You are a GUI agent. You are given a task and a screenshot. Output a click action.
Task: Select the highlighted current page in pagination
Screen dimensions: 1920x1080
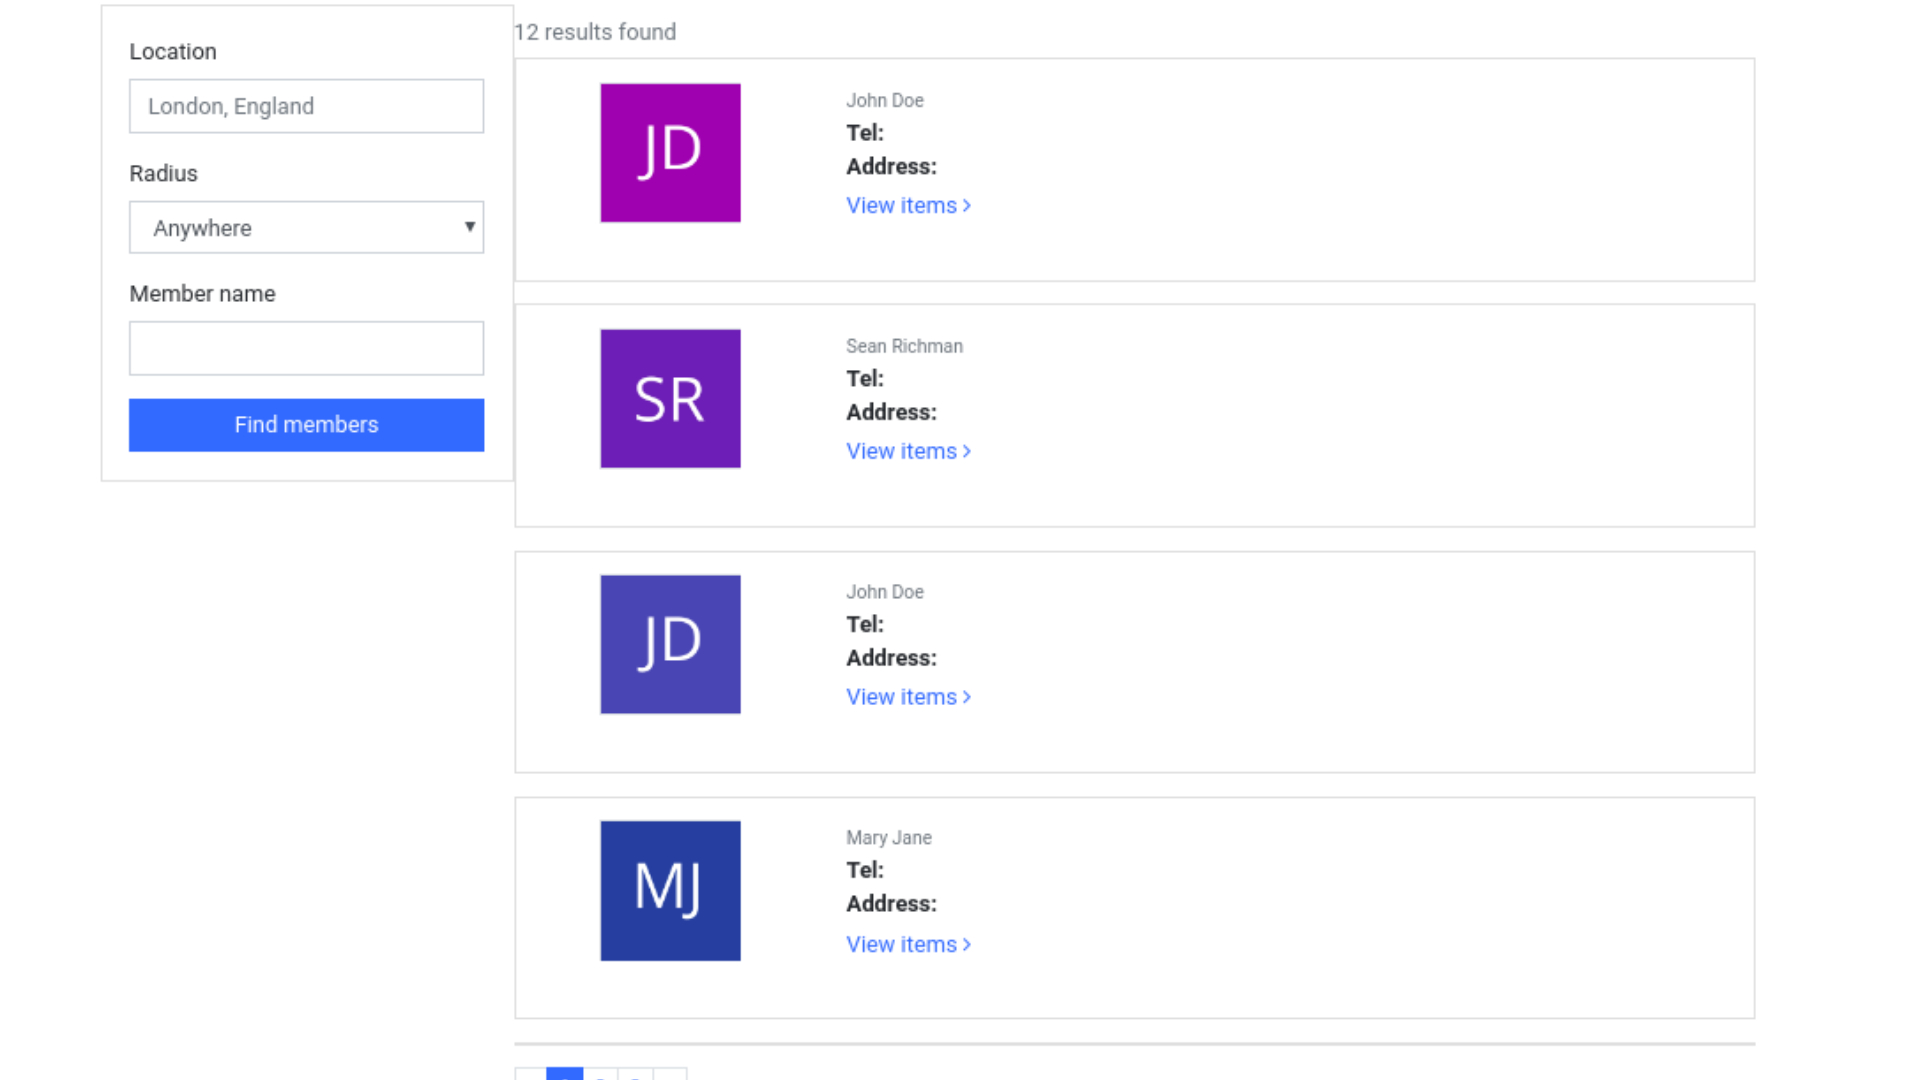click(565, 1074)
